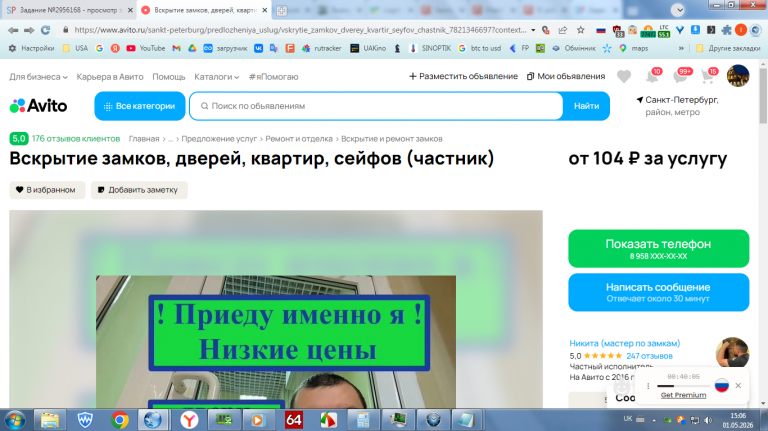Open a new tab with the plus button

(x=282, y=10)
